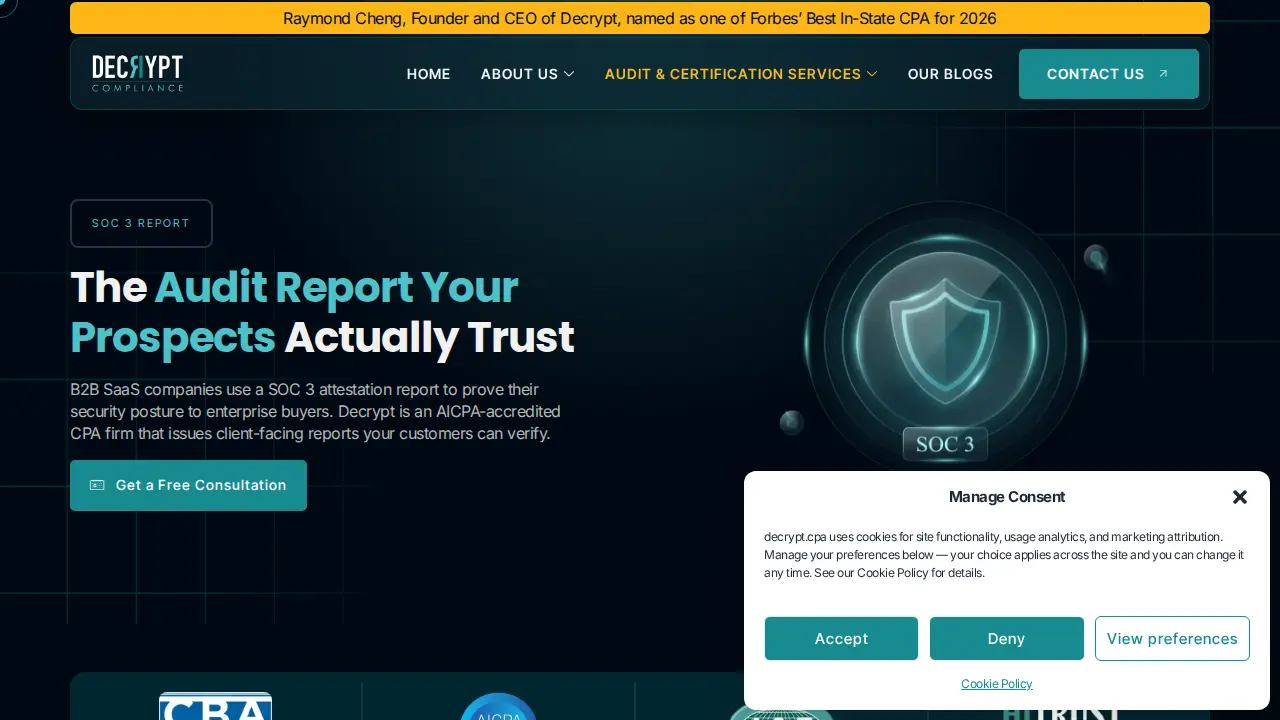Click the AICPA circular logo
Screen dimensions: 1280x720
point(498,706)
